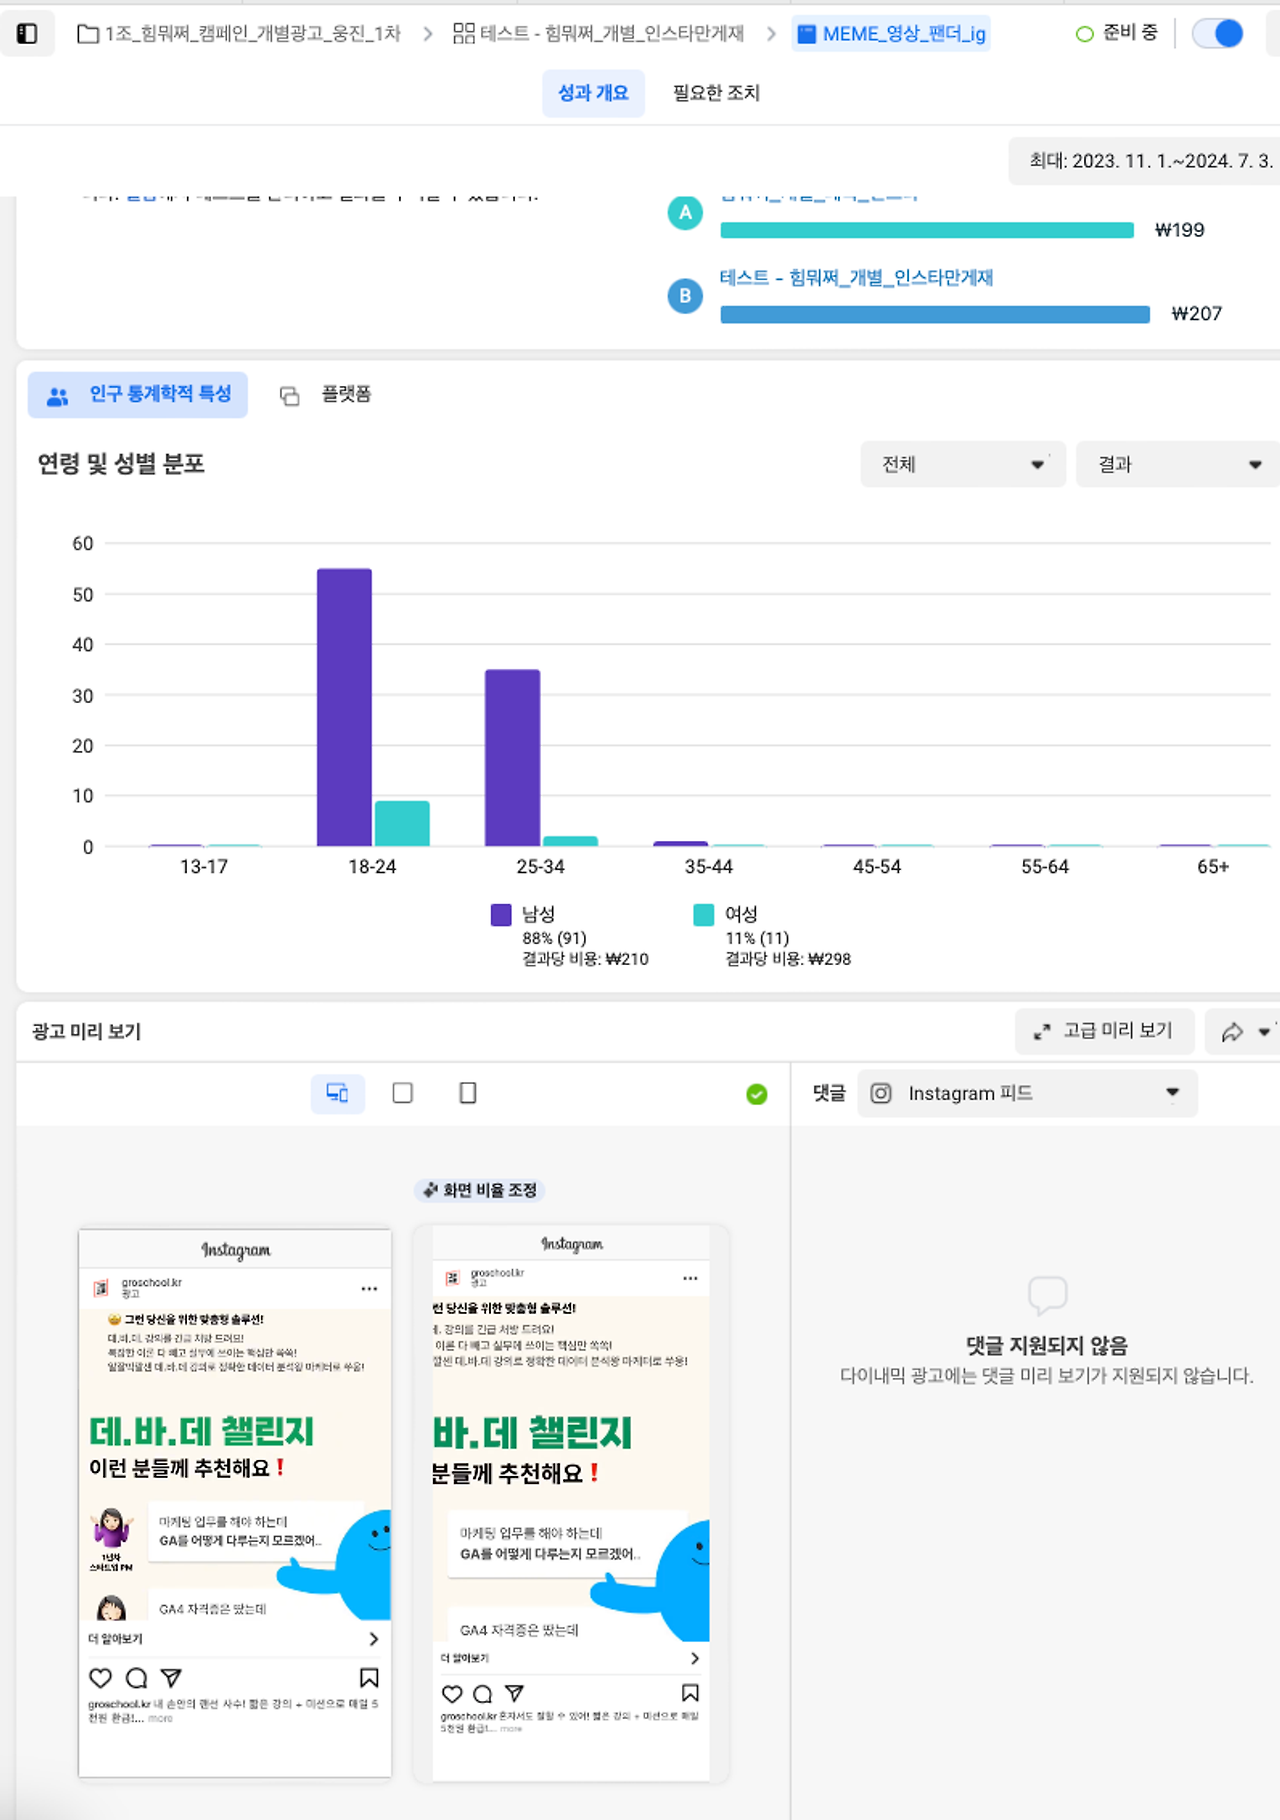Open the first Instagram feed preview thumbnail
This screenshot has height=1820, width=1280.
pyautogui.click(x=235, y=1503)
